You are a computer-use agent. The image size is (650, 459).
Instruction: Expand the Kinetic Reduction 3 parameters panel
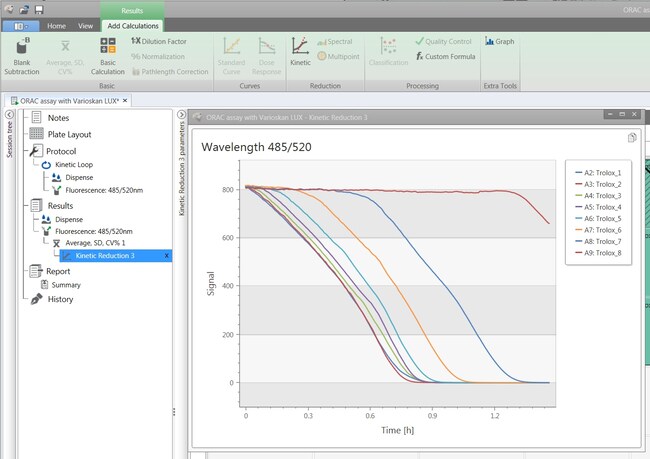click(x=181, y=114)
